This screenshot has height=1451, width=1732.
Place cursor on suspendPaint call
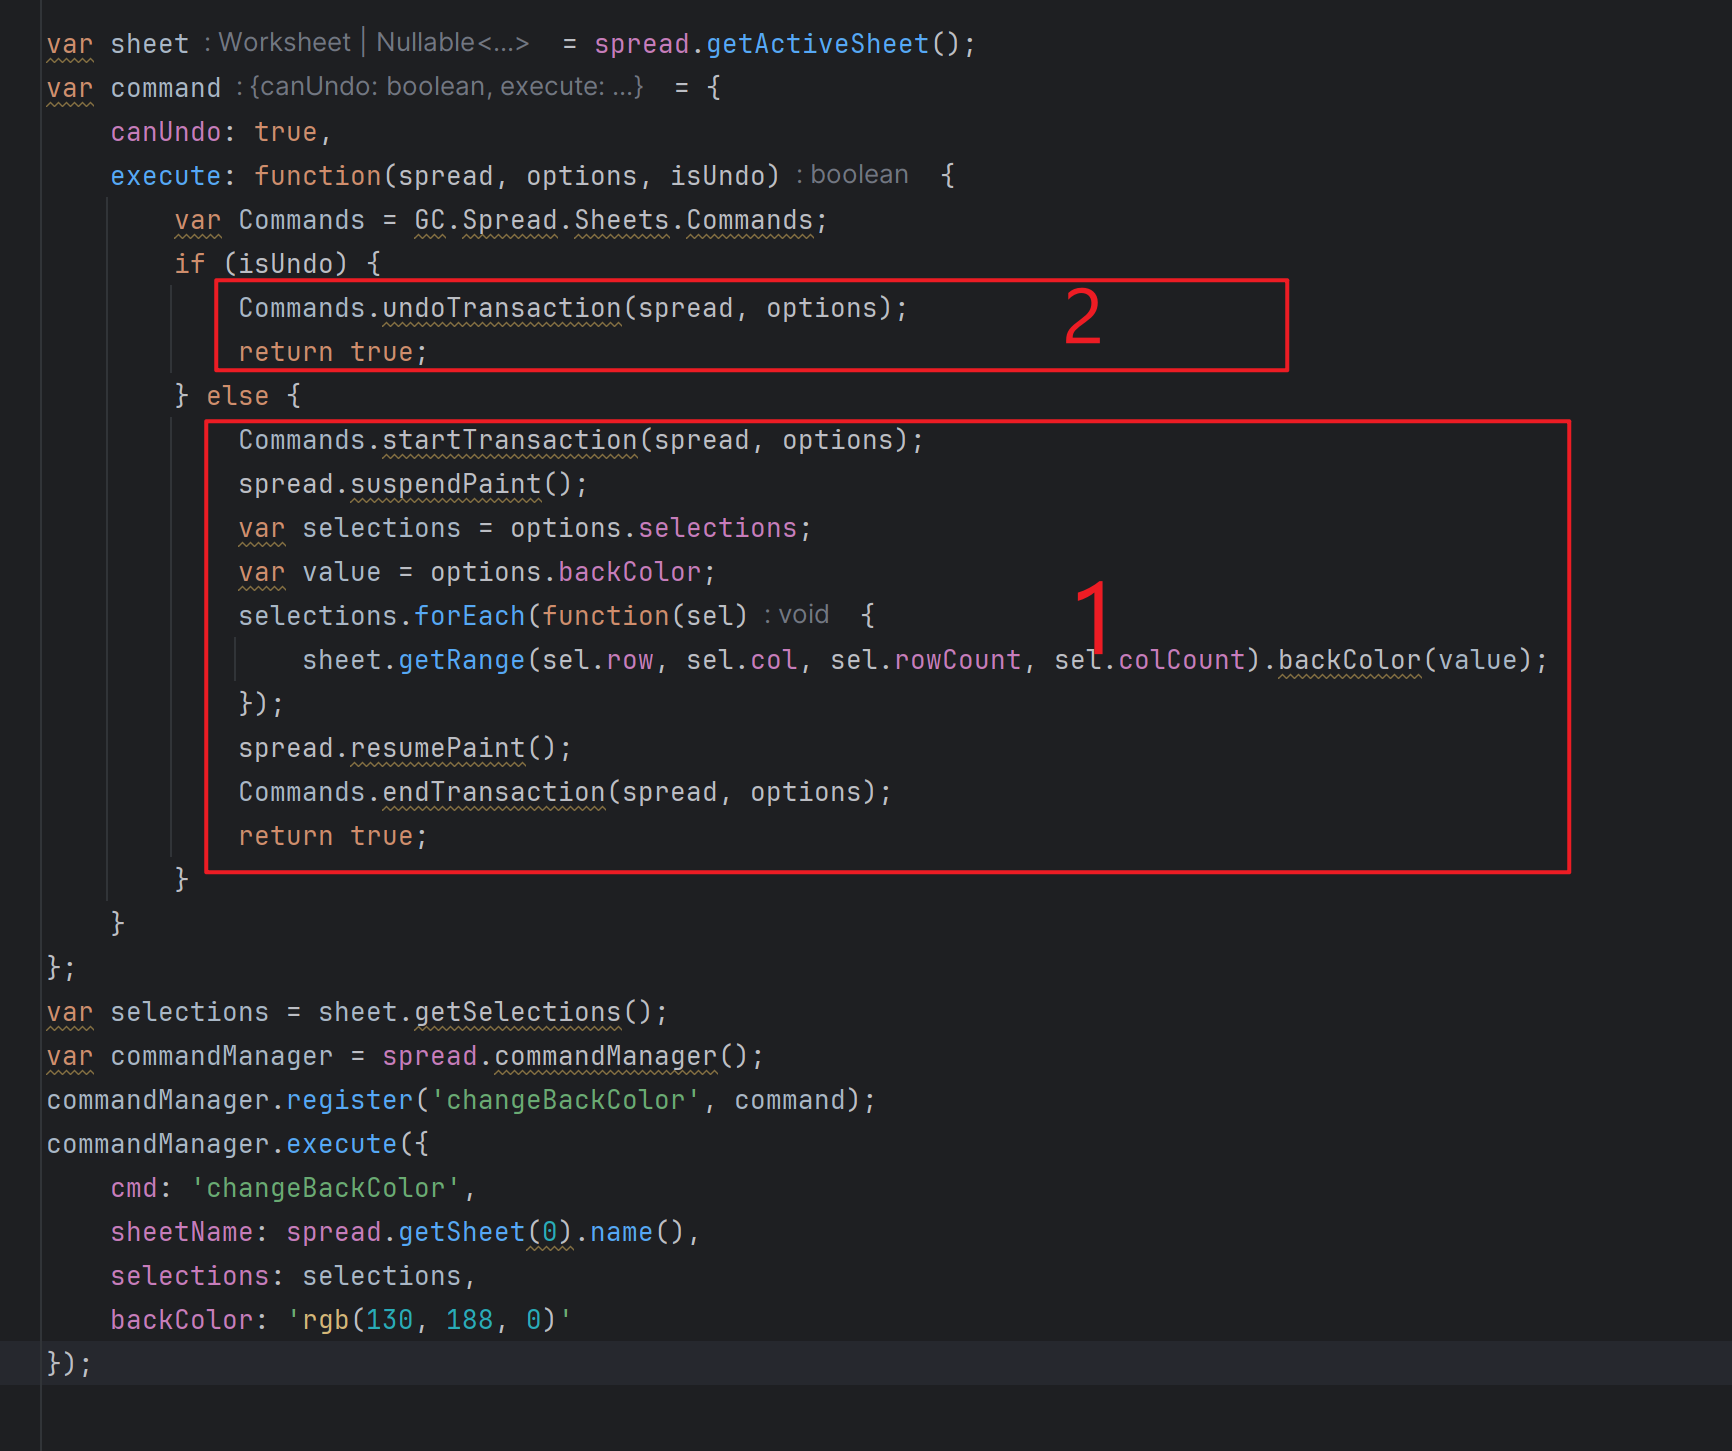pos(445,484)
